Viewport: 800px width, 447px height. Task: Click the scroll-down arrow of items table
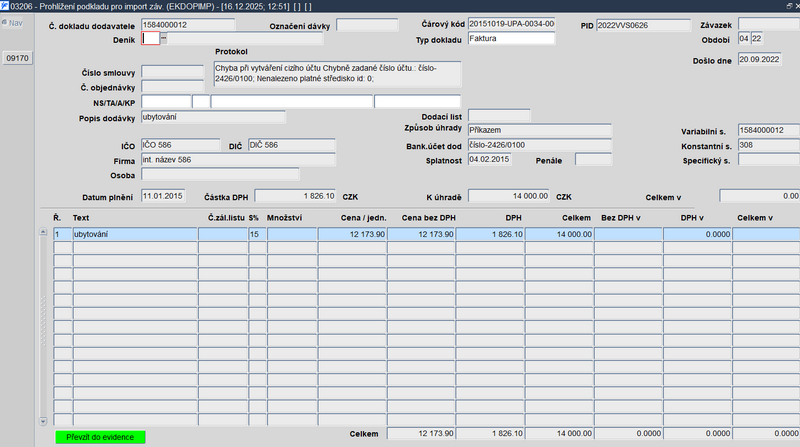tap(43, 421)
